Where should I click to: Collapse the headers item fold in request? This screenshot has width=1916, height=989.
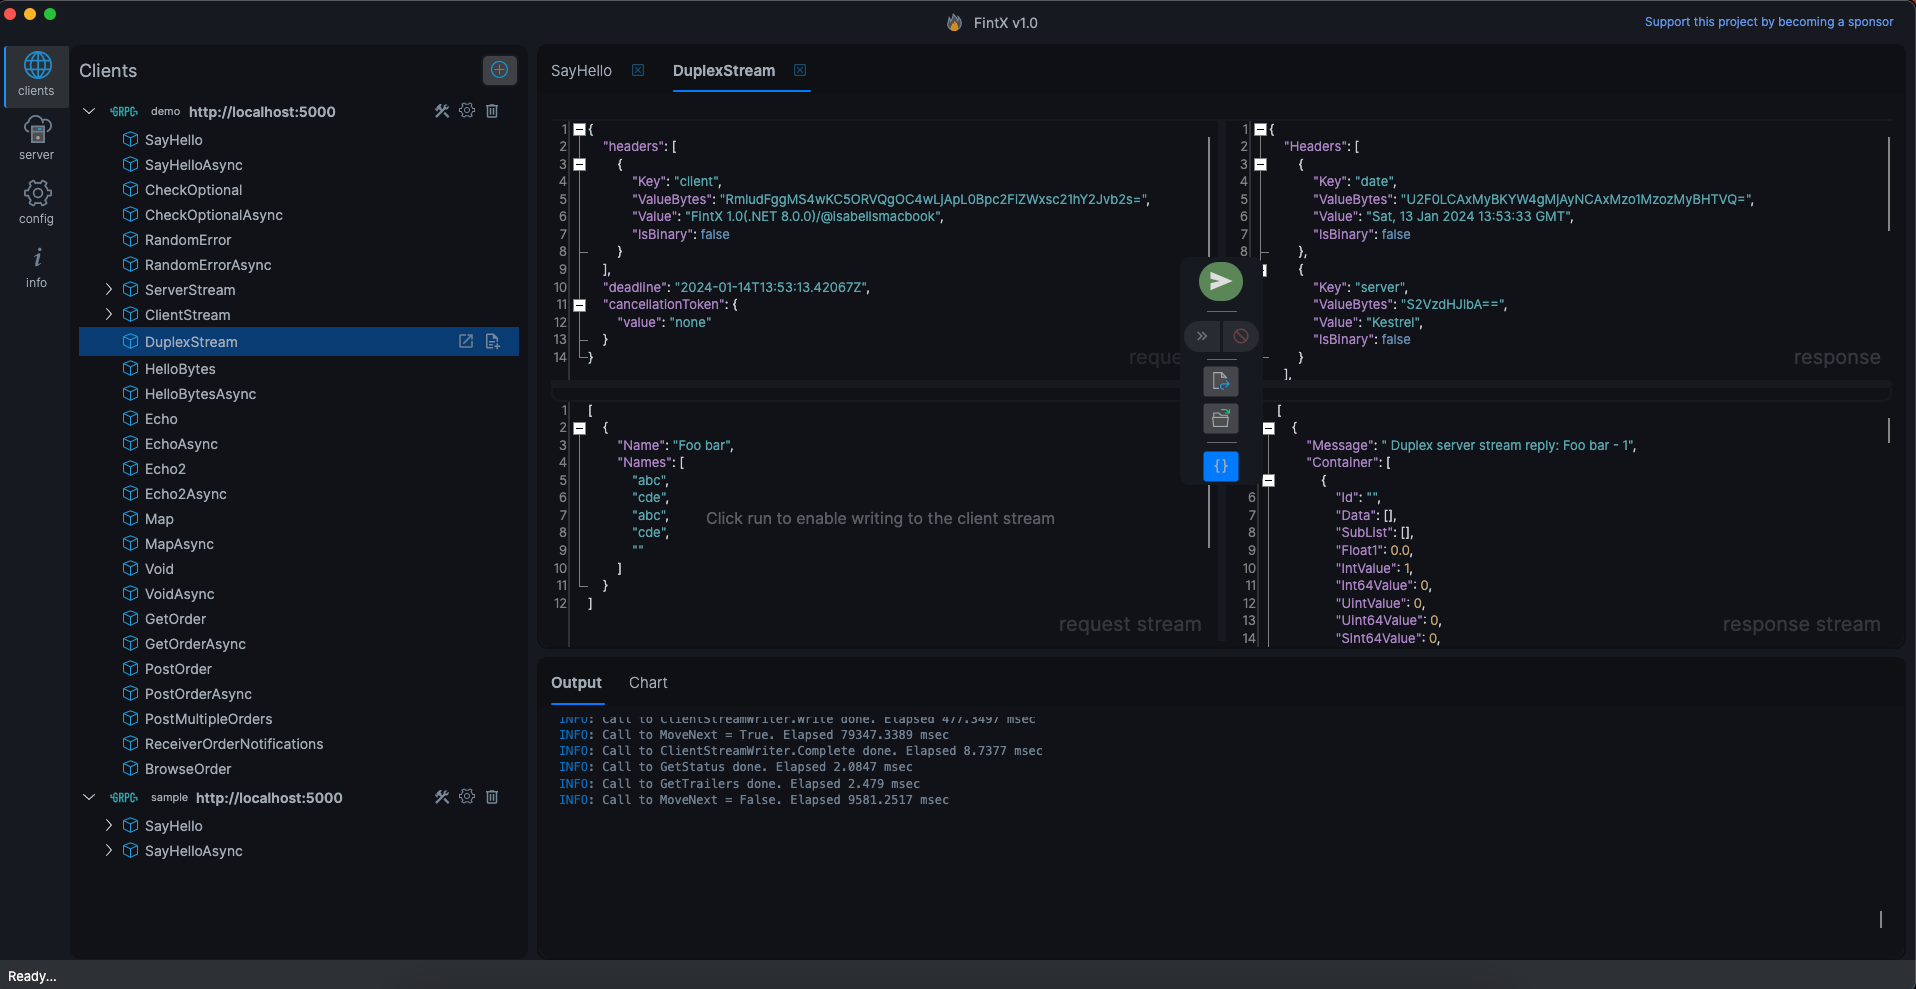pyautogui.click(x=579, y=164)
